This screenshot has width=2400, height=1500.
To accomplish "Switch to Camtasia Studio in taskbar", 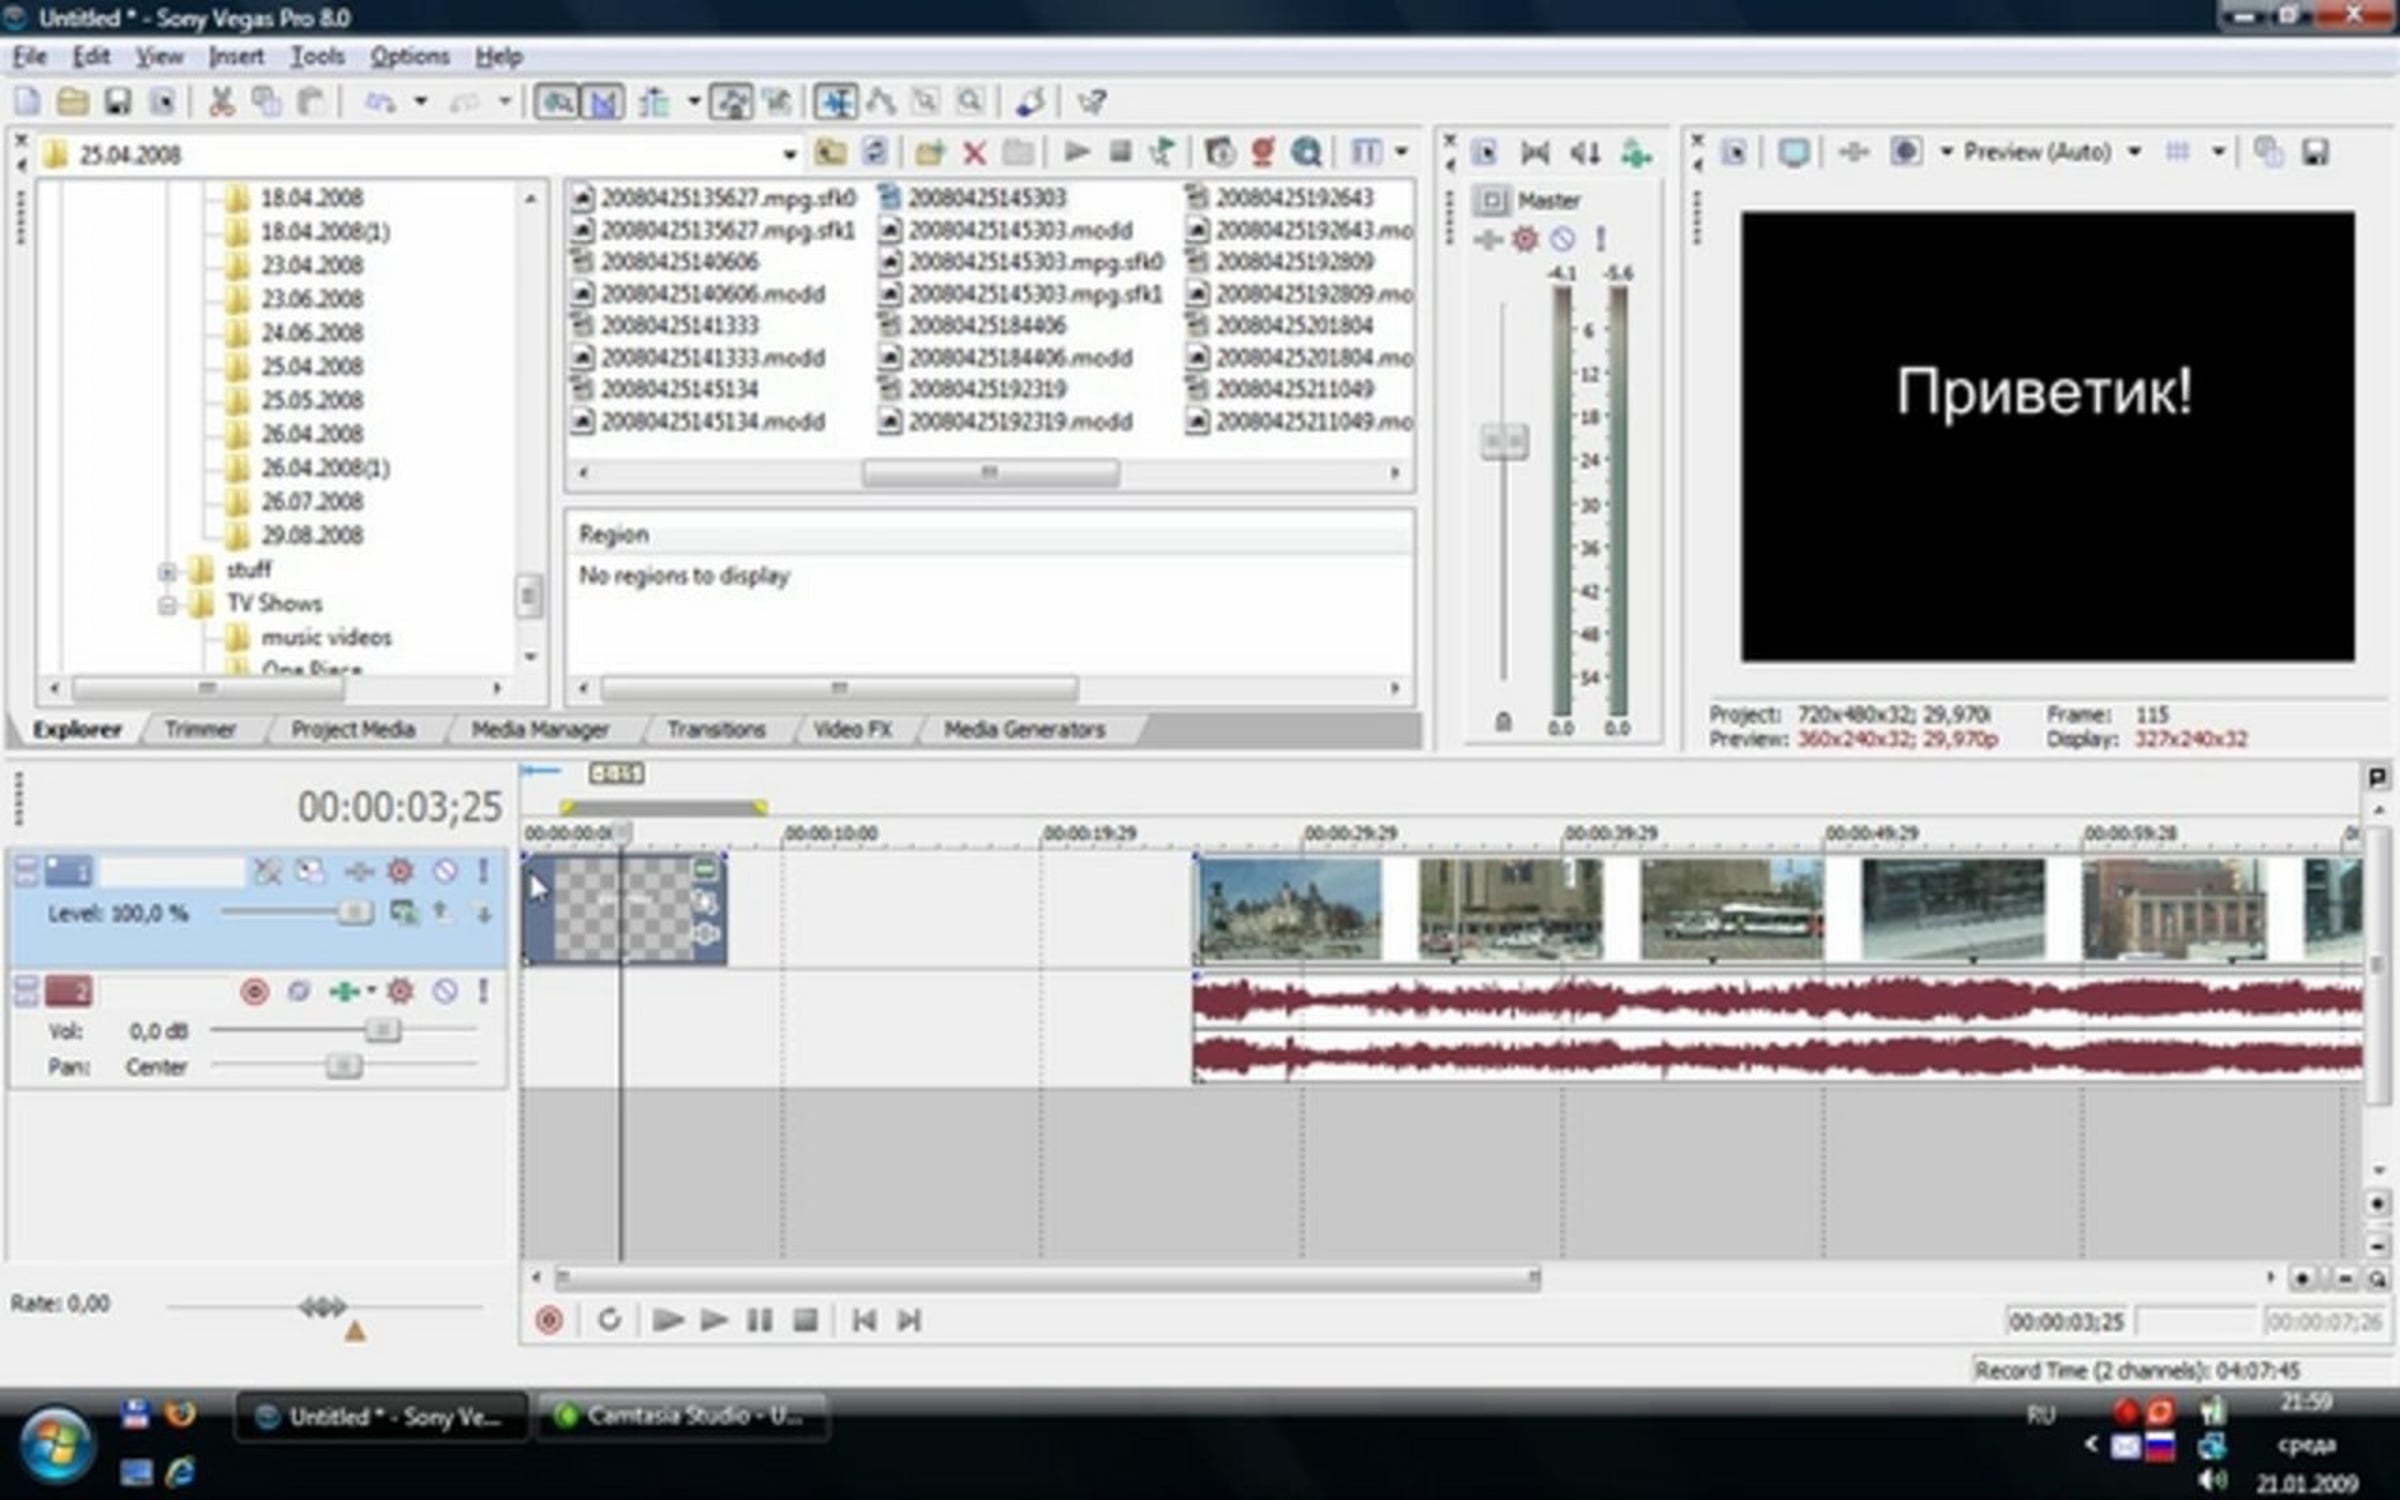I will point(682,1416).
